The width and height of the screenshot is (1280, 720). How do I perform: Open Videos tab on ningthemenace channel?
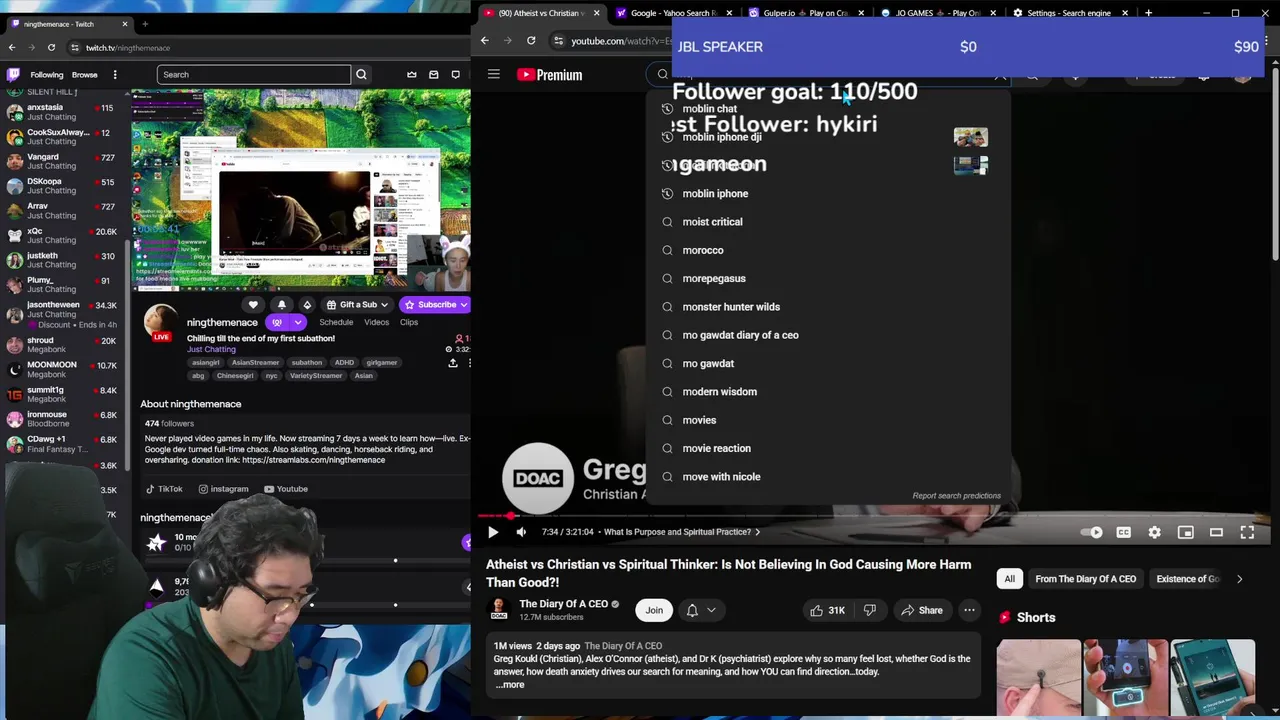[x=376, y=322]
